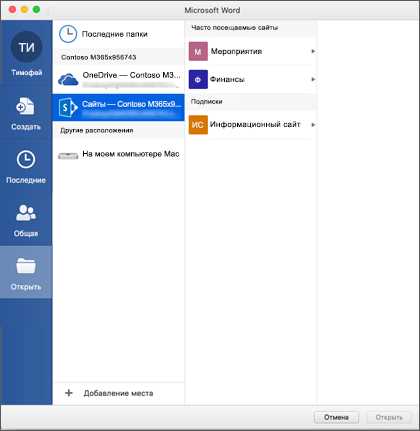Viewport: 420px width, 431px height.
Task: Click the Последние папки clock icon
Action: (68, 34)
